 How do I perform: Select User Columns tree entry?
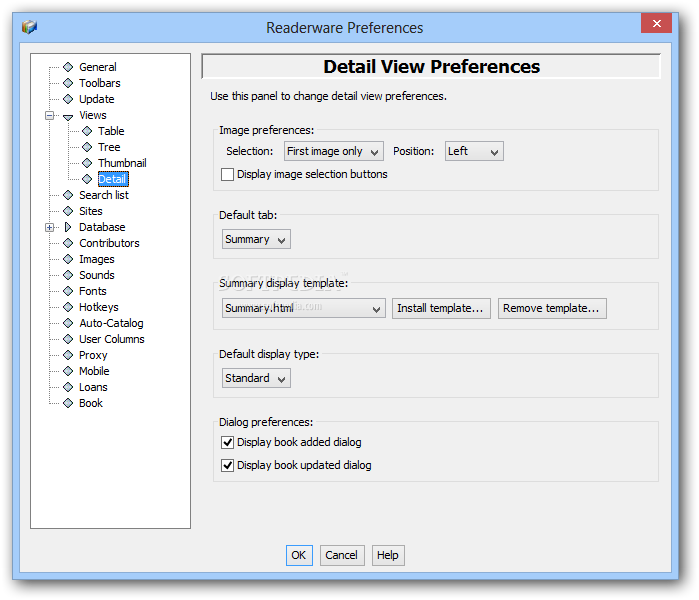[112, 339]
